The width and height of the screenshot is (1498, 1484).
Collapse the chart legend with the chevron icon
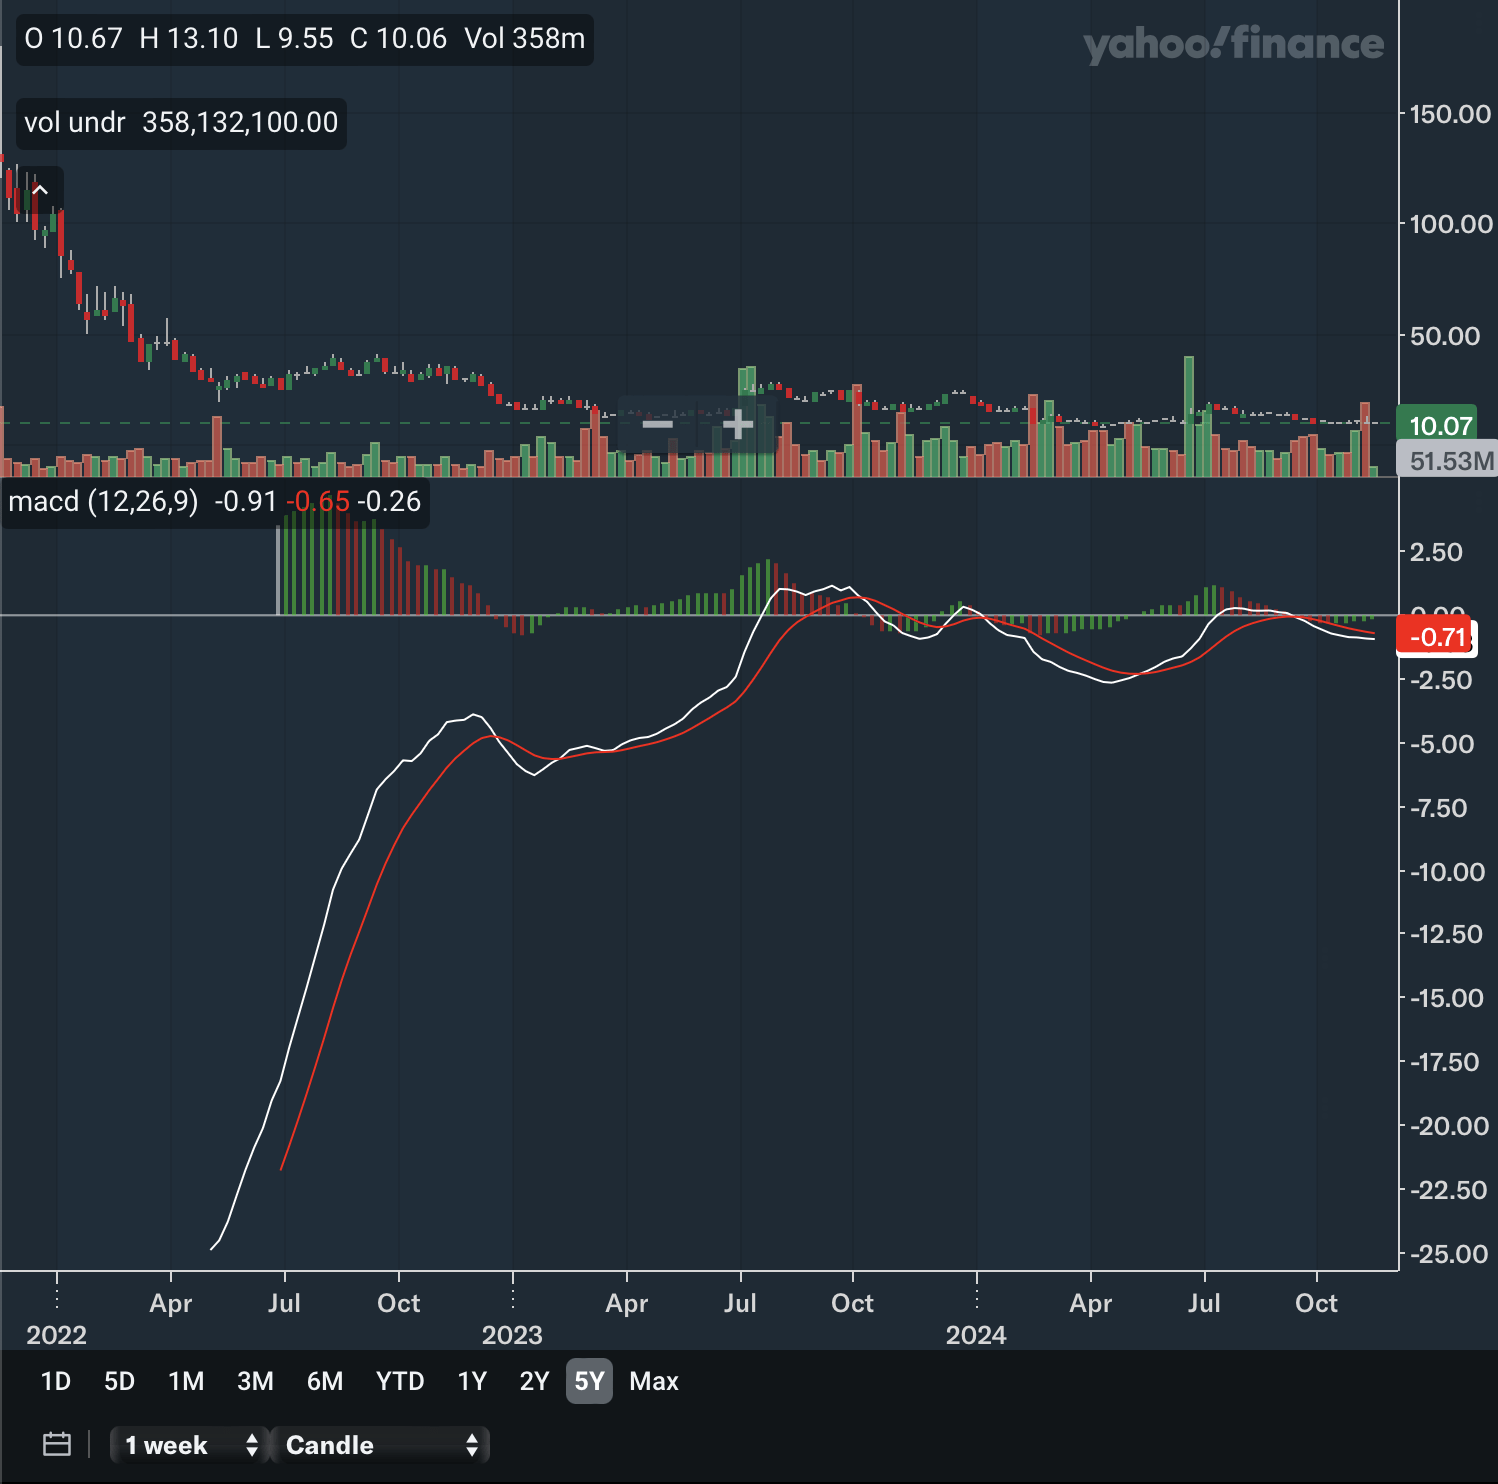click(40, 190)
